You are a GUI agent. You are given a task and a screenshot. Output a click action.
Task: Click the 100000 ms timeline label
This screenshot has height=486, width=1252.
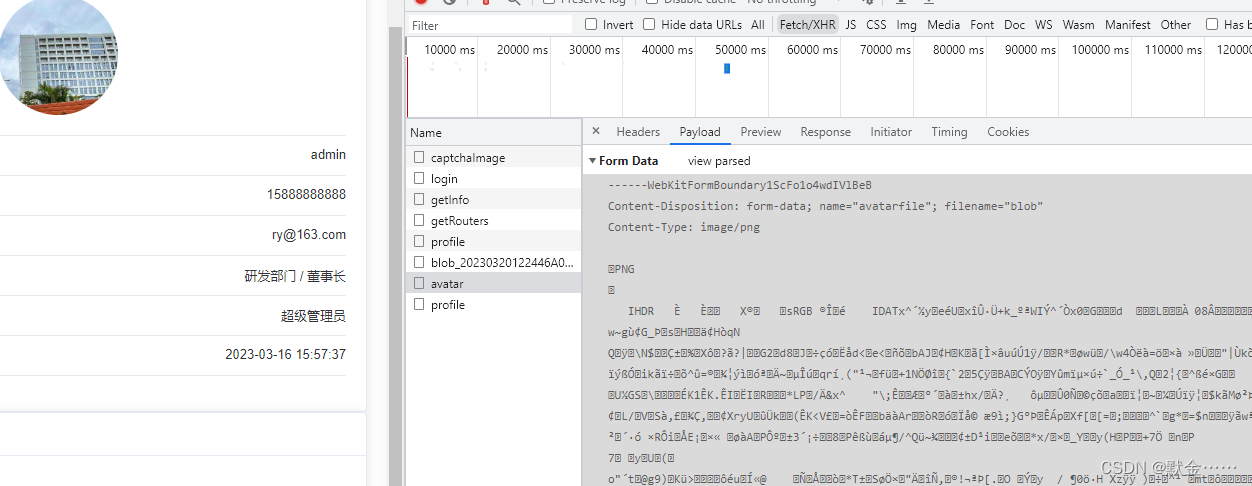[x=1100, y=50]
